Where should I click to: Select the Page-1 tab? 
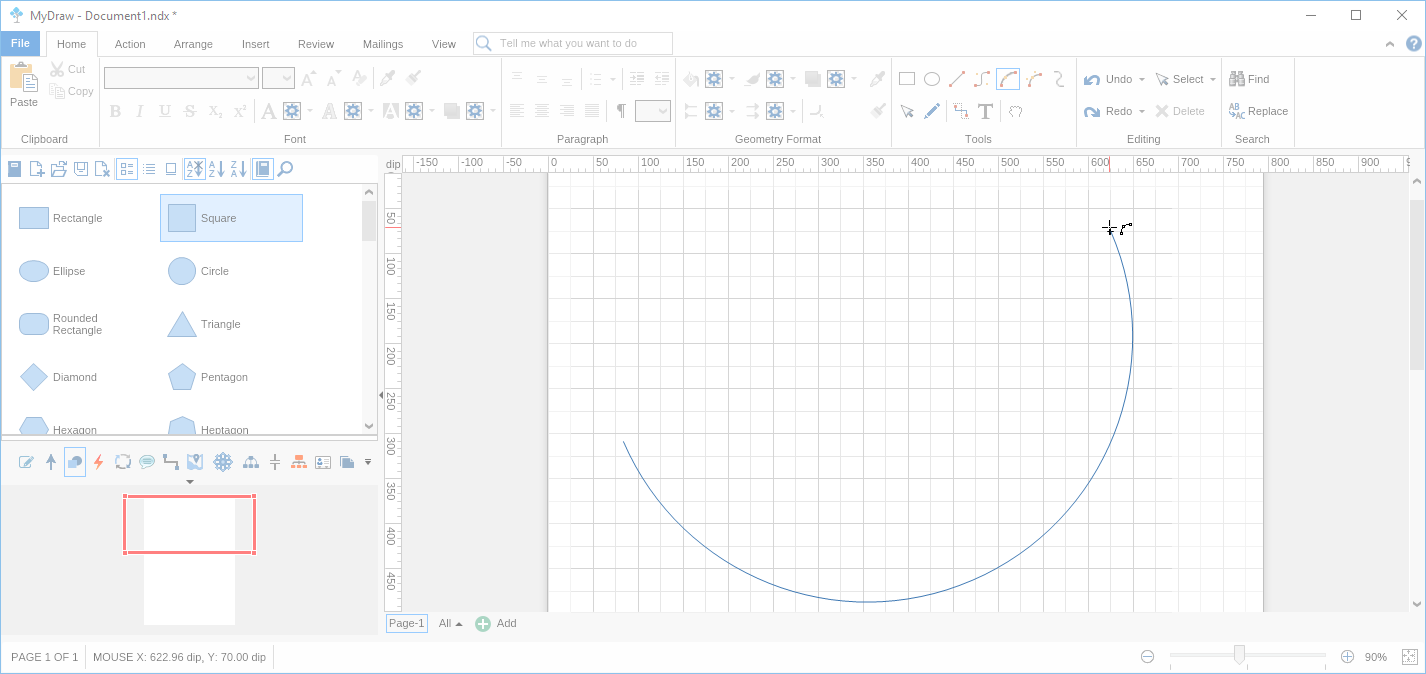coord(407,623)
